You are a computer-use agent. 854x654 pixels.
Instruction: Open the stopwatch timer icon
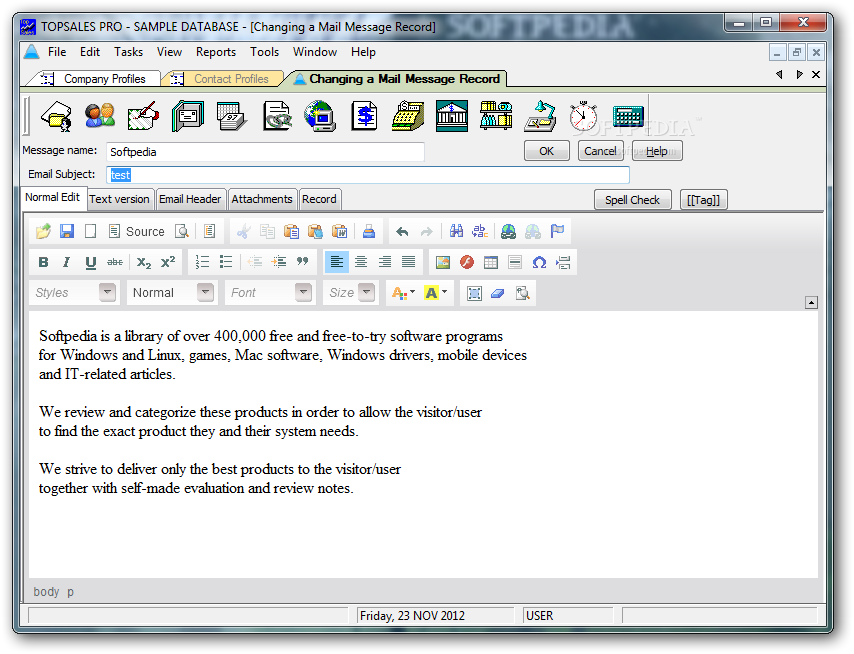(x=583, y=116)
